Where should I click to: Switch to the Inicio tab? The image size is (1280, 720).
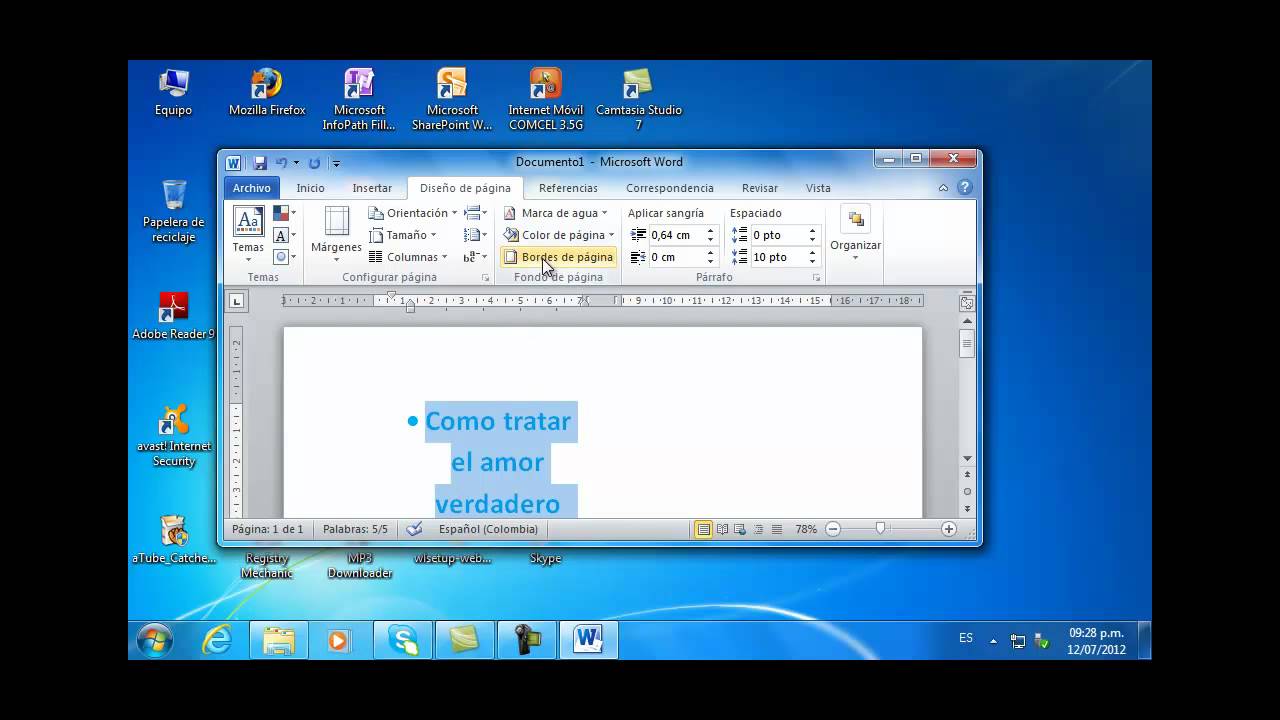[x=310, y=188]
